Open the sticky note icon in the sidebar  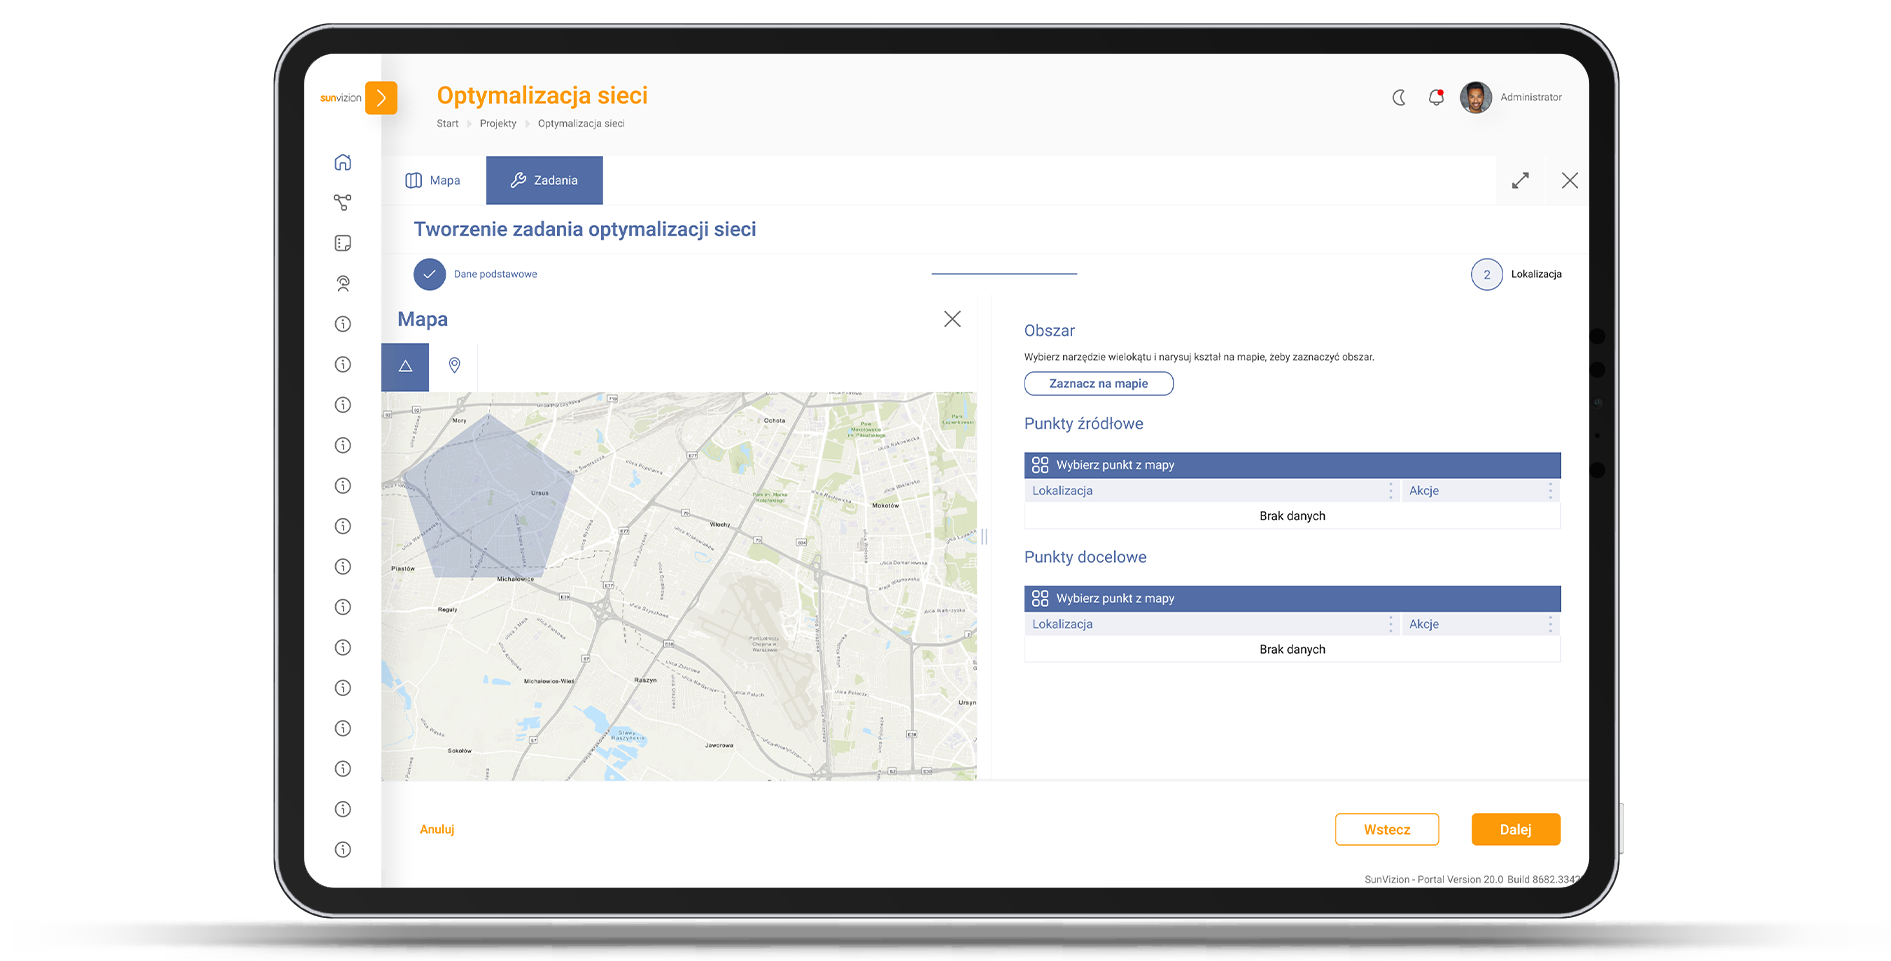(x=343, y=243)
